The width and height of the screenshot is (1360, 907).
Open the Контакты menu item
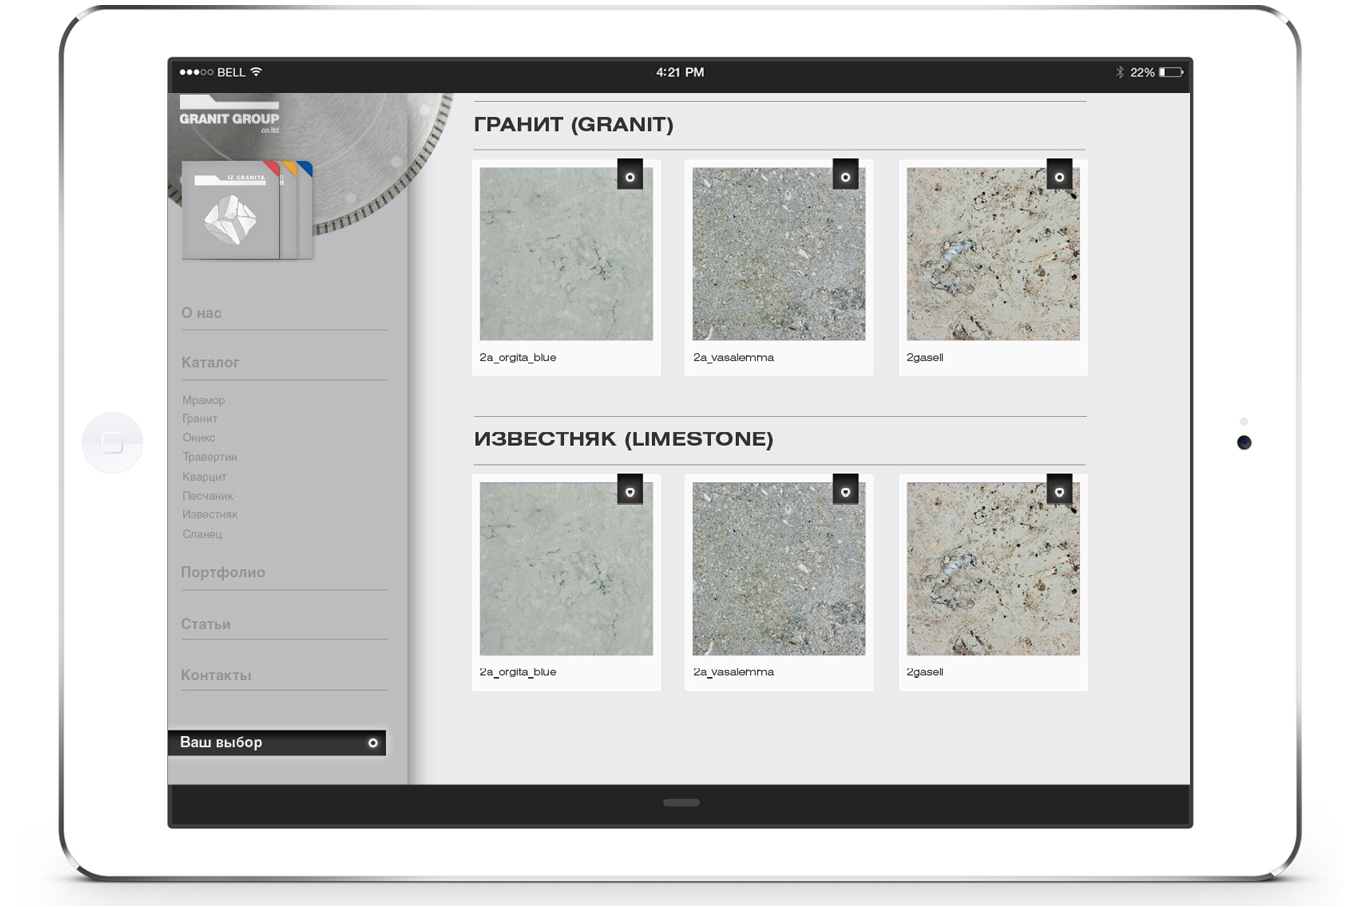tap(216, 675)
